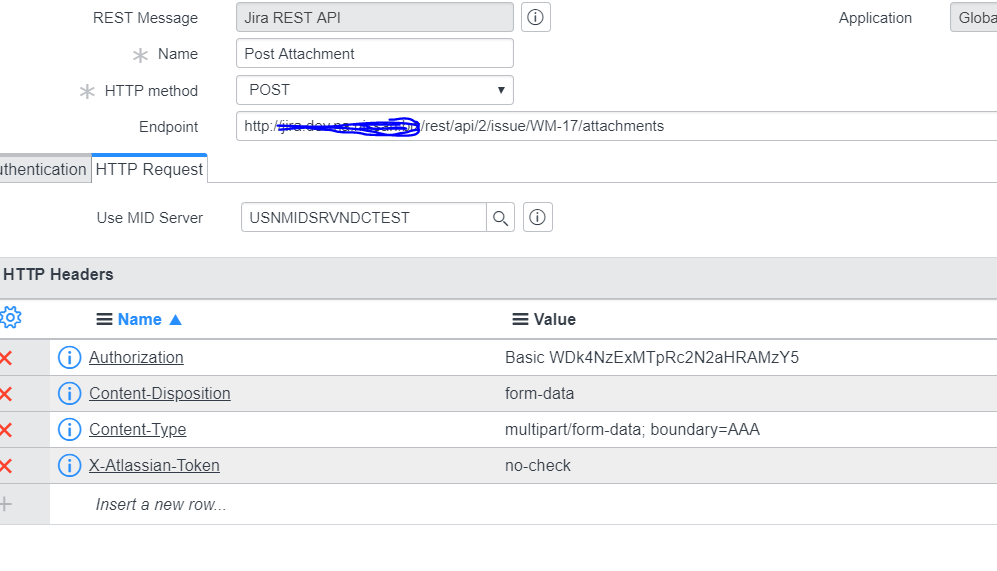Delete the X-Atlassian-Token header row
The image size is (997, 571).
click(6, 465)
